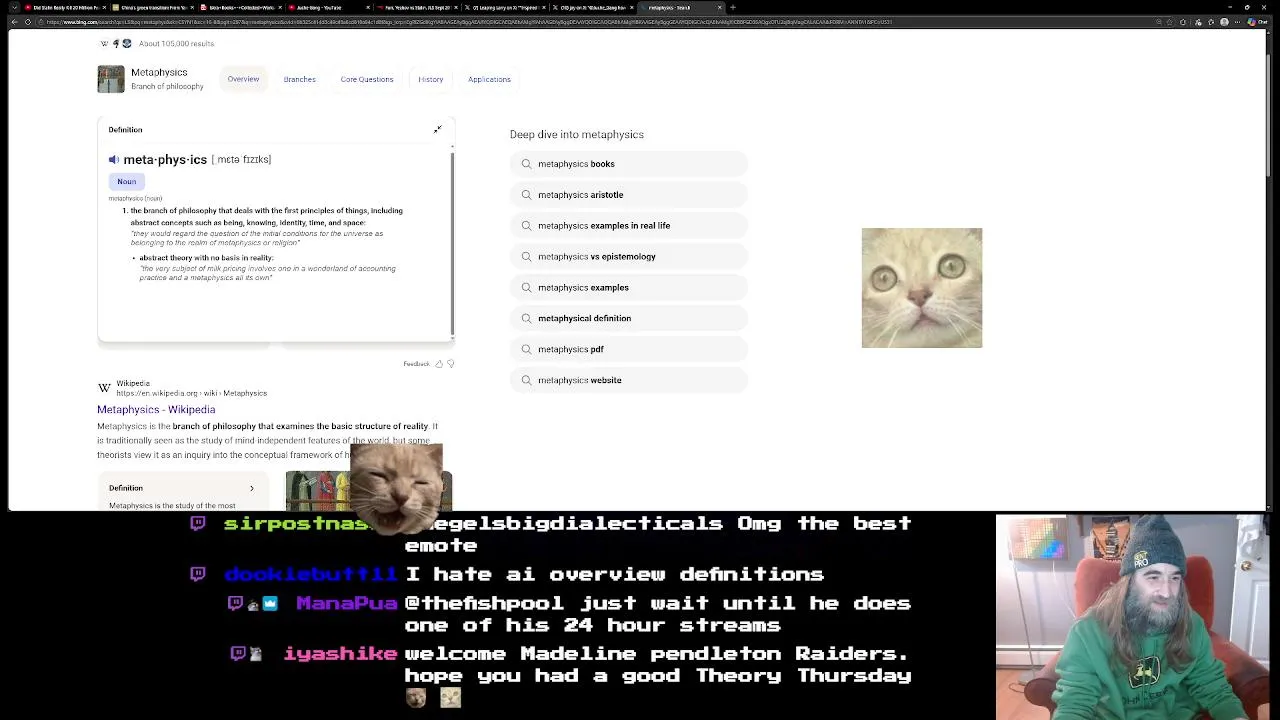Open browser settings and more menu
This screenshot has height=720, width=1280.
click(1237, 21)
